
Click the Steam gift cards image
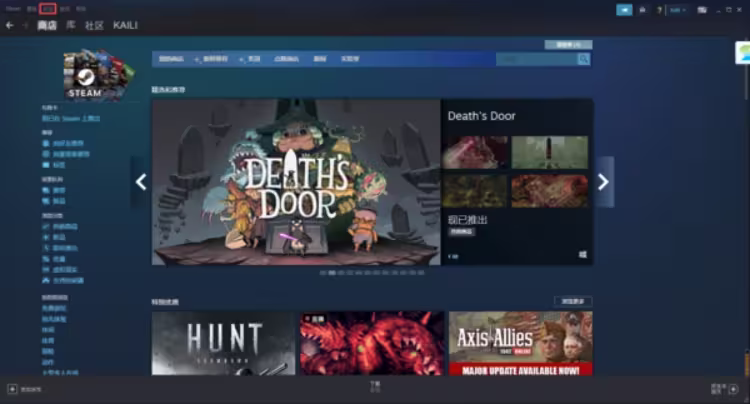coord(99,75)
